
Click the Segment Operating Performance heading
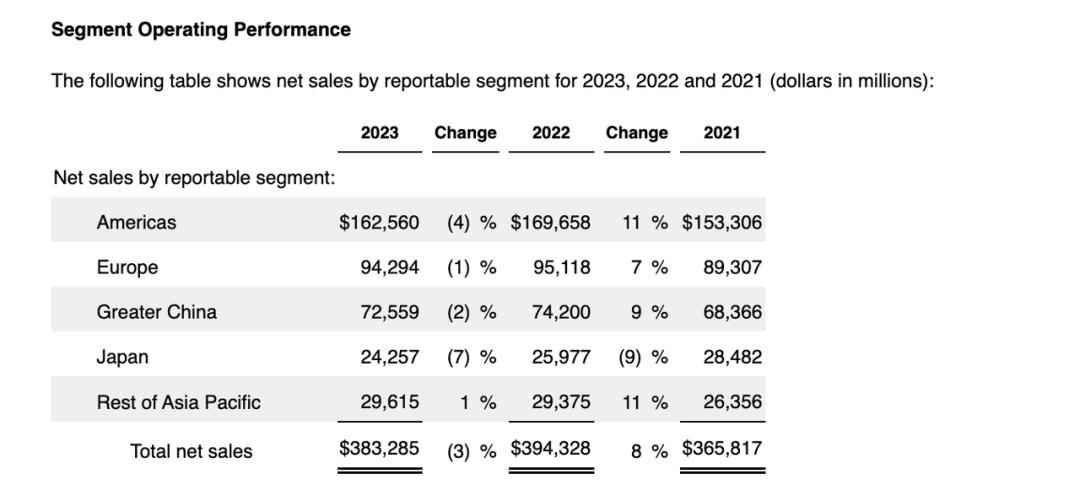point(201,30)
